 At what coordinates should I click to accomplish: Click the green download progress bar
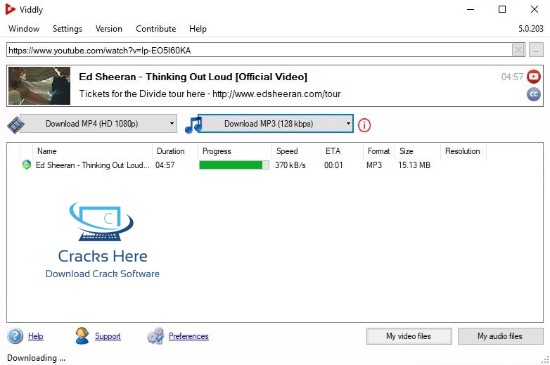234,165
